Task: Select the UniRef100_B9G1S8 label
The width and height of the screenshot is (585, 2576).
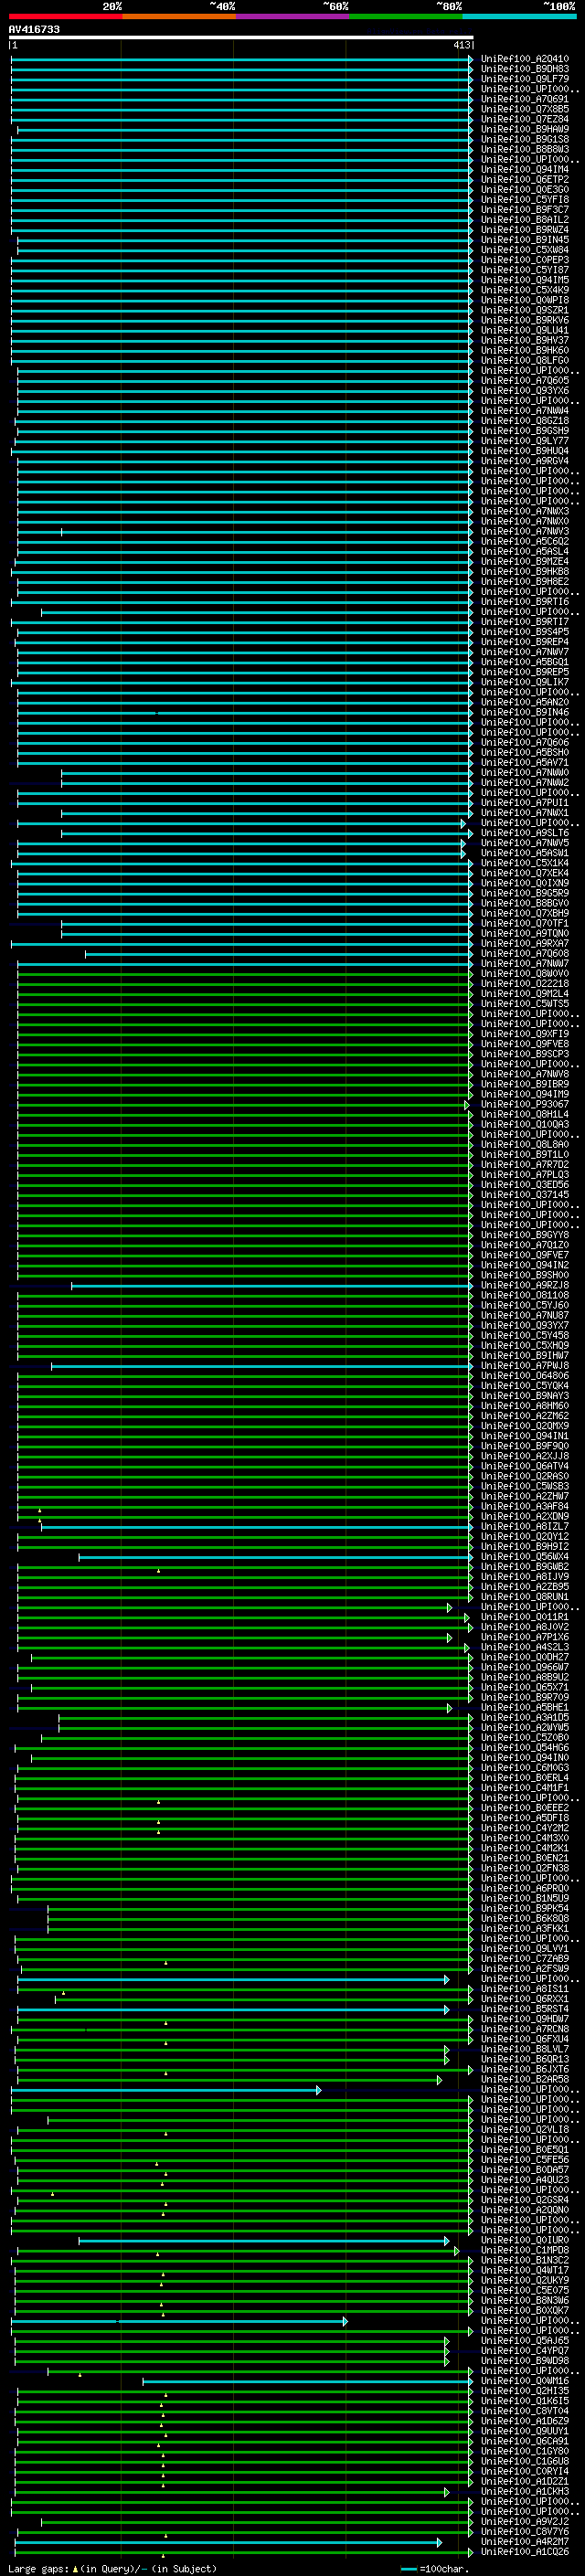Action: [525, 139]
